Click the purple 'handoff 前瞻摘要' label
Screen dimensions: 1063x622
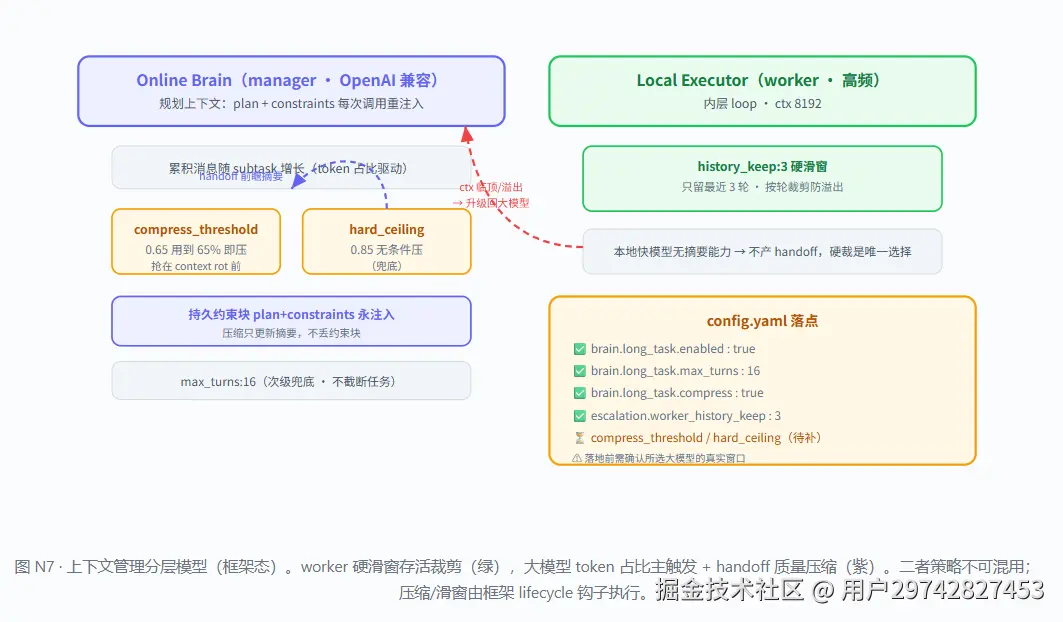pyautogui.click(x=241, y=176)
